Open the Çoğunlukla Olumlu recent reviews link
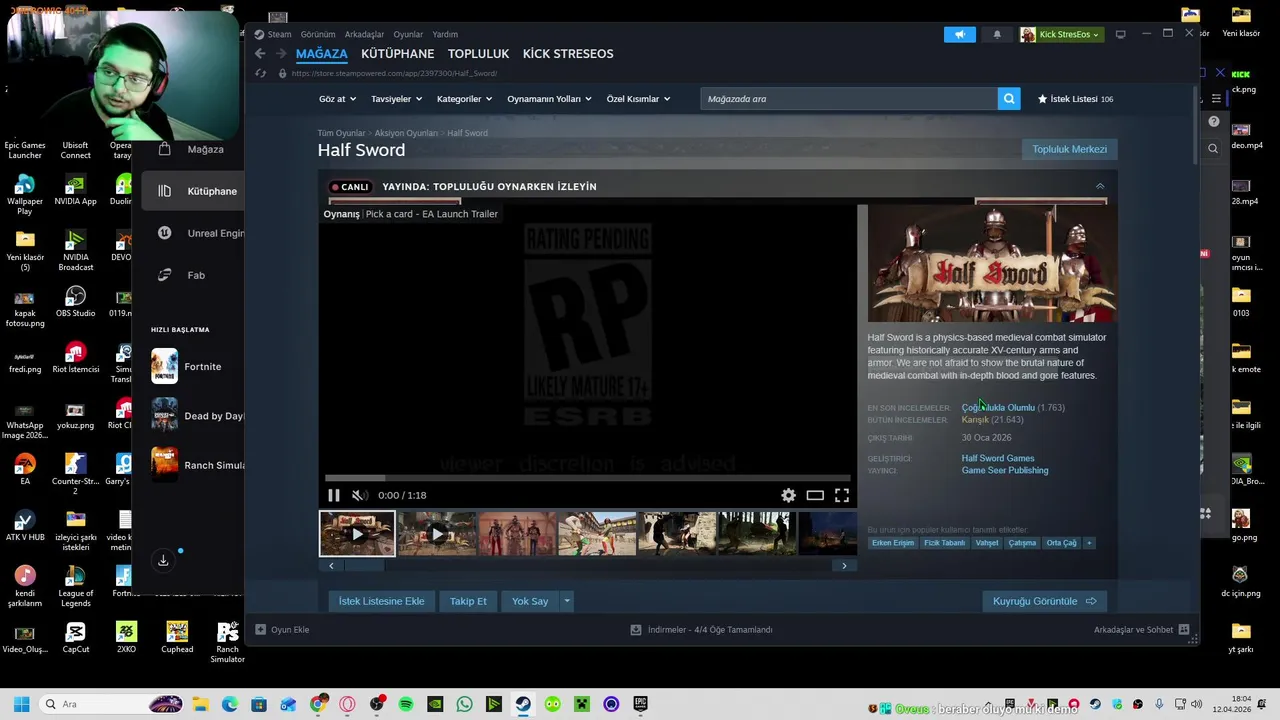This screenshot has width=1280, height=720. click(x=998, y=407)
